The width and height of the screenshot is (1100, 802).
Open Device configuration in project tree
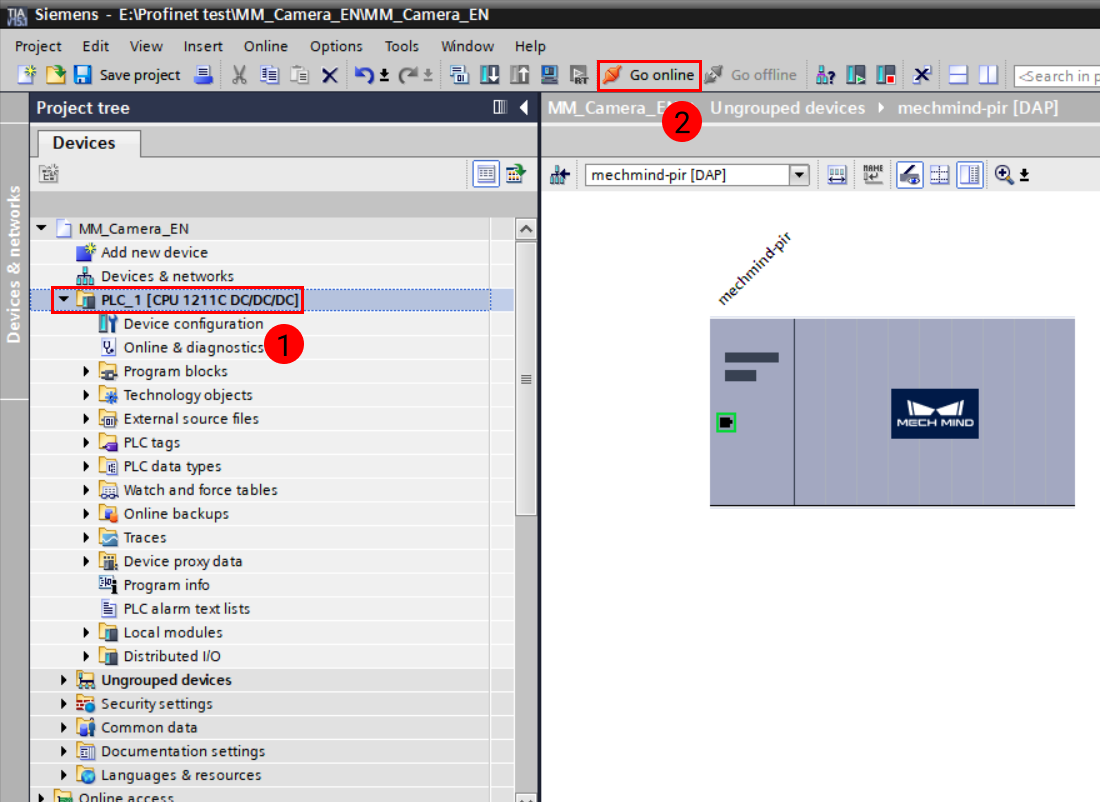(x=192, y=324)
